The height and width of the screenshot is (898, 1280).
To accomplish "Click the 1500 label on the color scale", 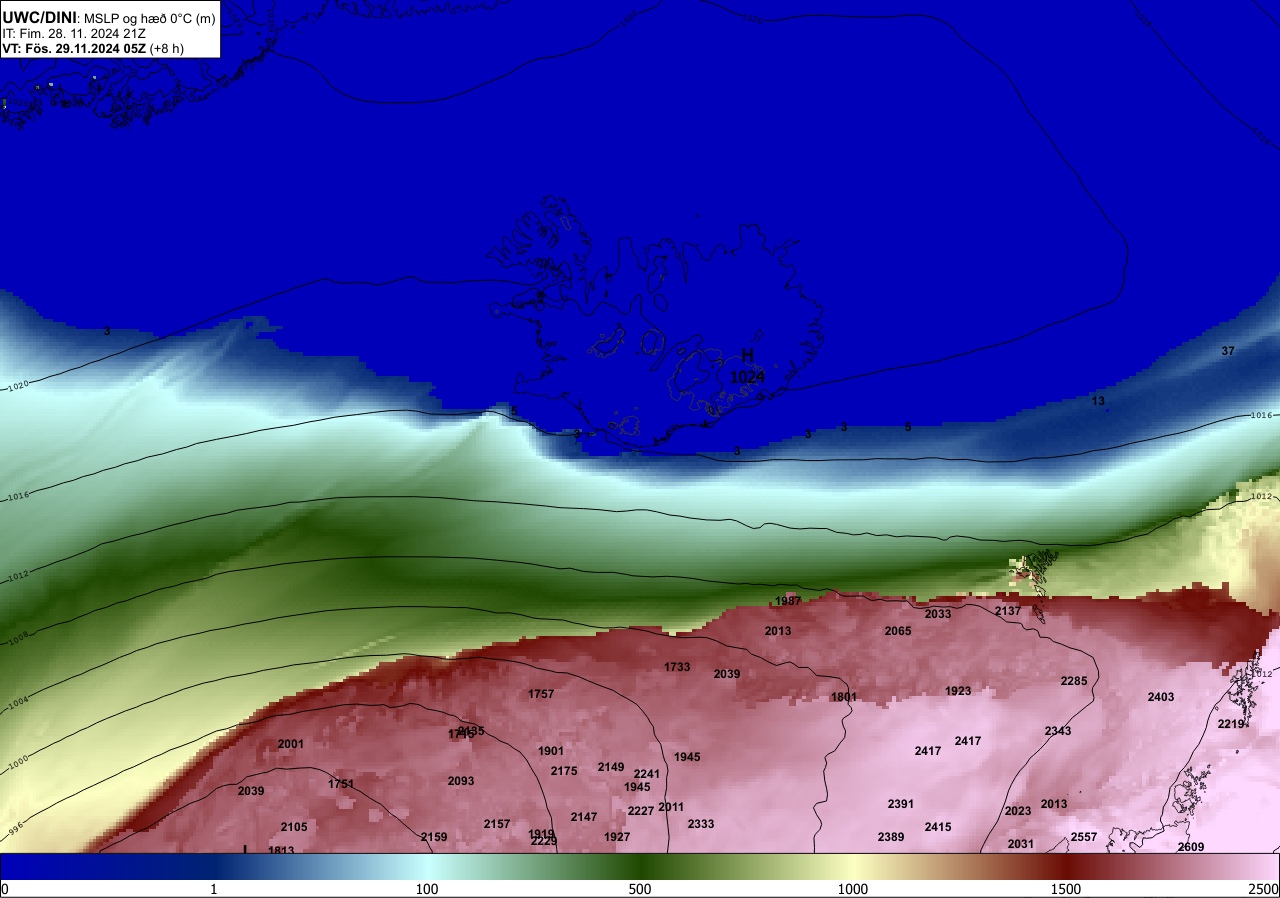I will (1066, 889).
